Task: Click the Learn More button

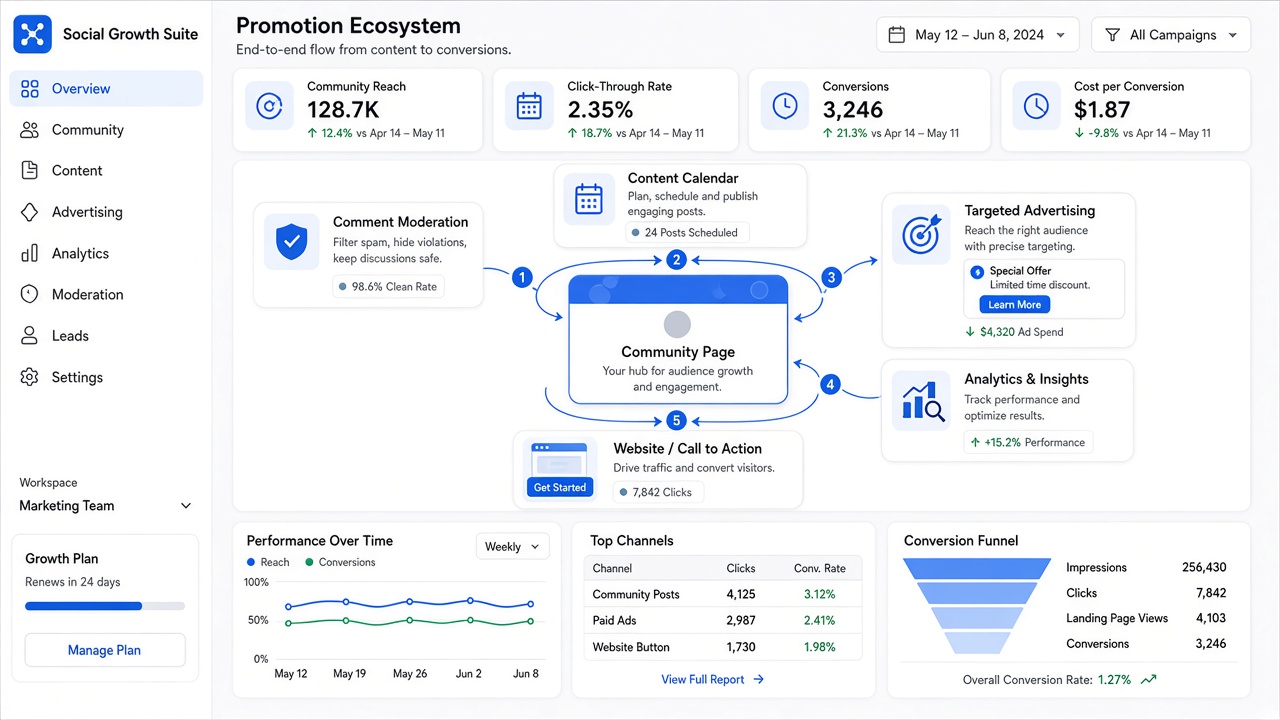Action: tap(1015, 305)
